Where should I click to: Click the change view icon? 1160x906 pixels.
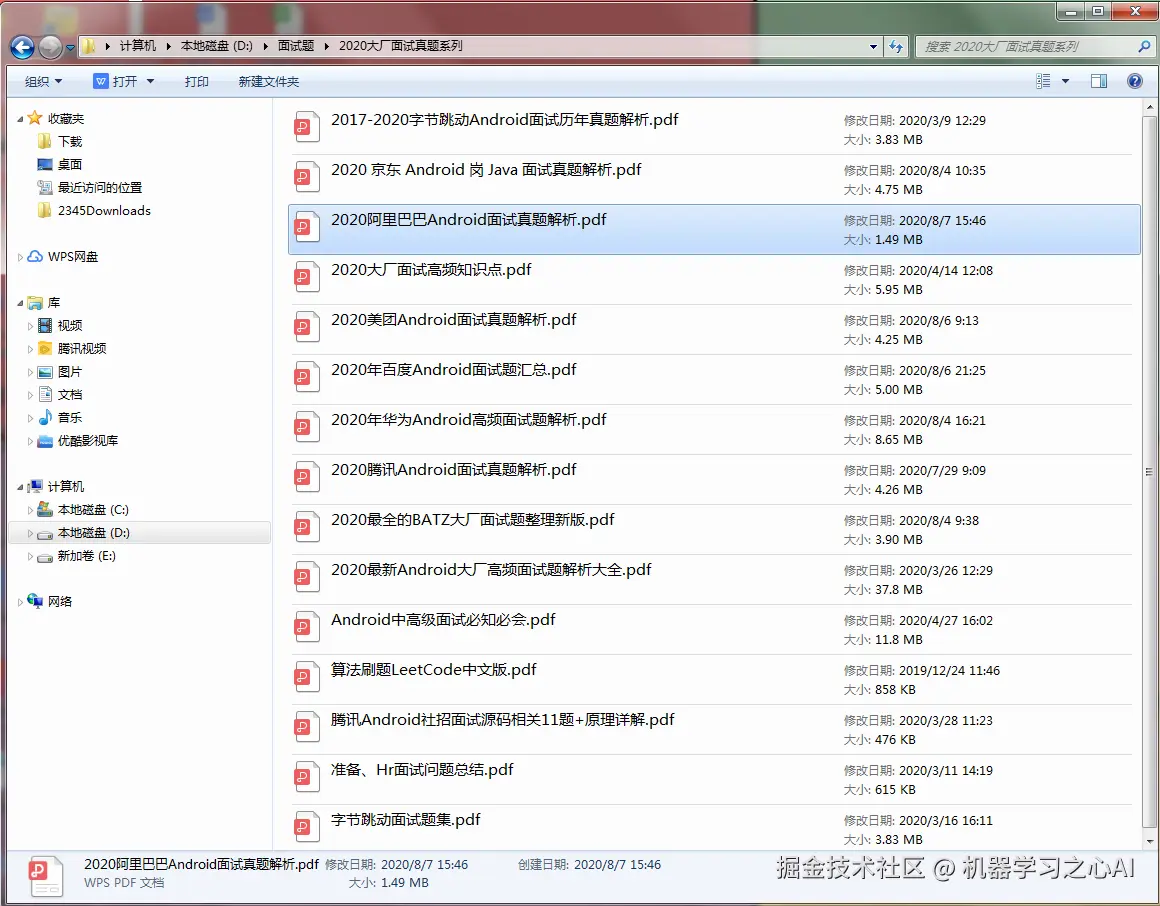[1043, 81]
